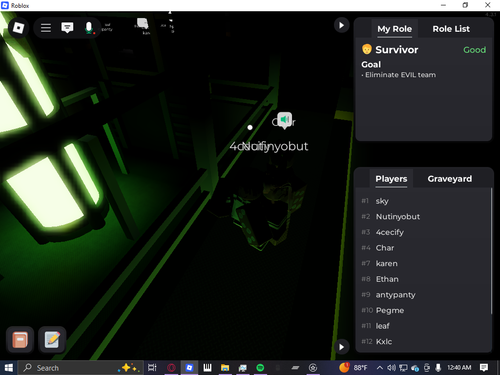Switch to the Role List tab
Screen dimensions: 500x375
click(451, 29)
